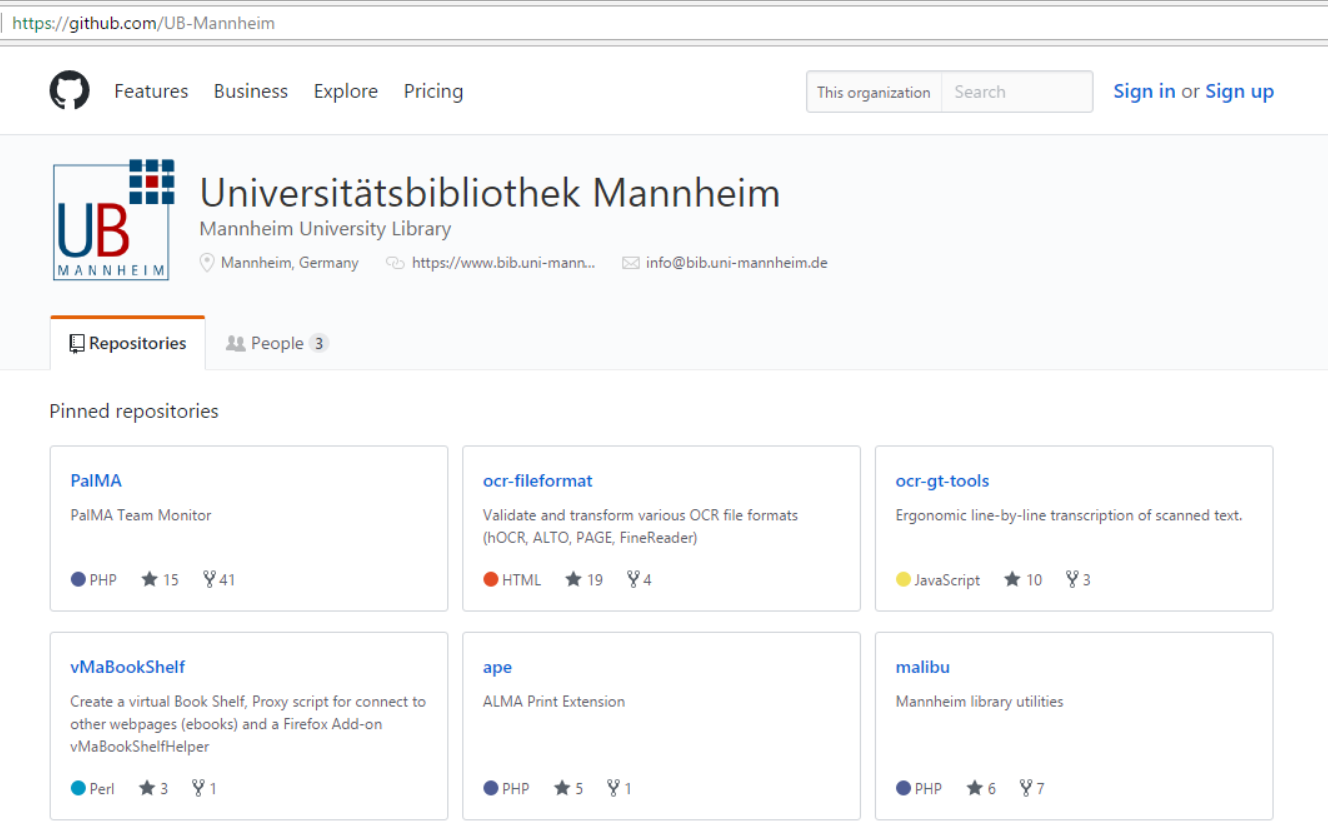Open the ocr-fileformat repository link
1328x839 pixels.
[538, 481]
